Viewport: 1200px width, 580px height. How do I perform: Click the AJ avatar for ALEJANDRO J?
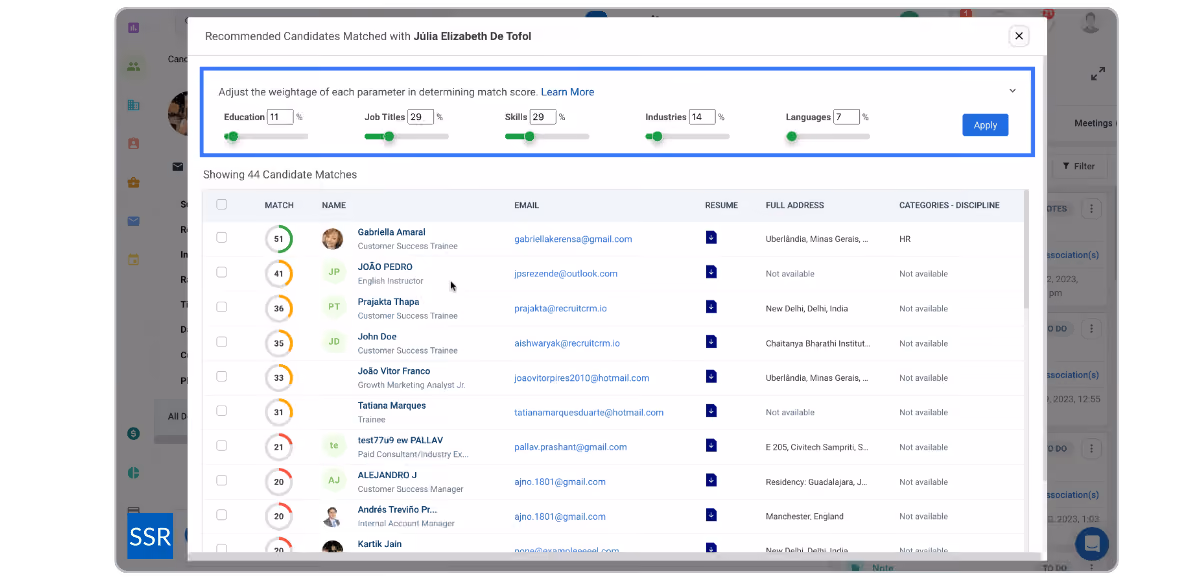[334, 481]
